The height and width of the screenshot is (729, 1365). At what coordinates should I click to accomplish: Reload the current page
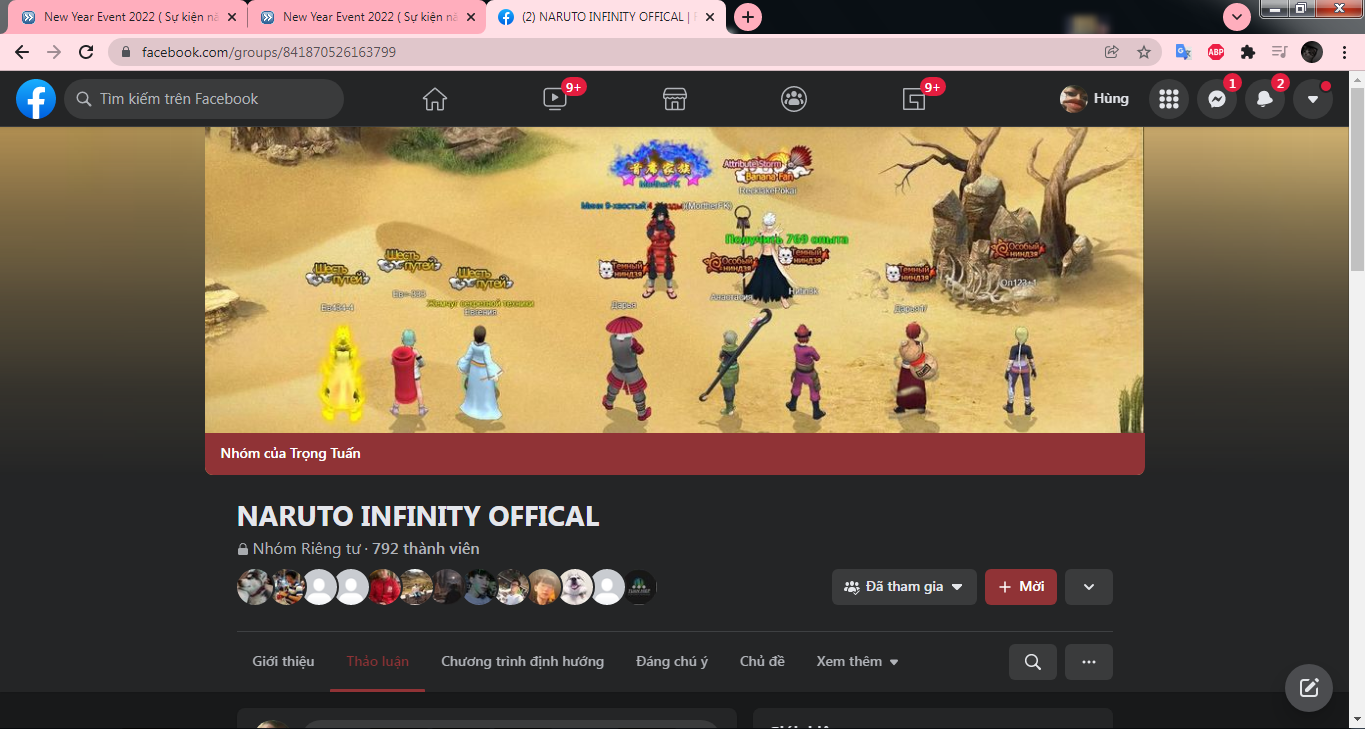tap(86, 52)
